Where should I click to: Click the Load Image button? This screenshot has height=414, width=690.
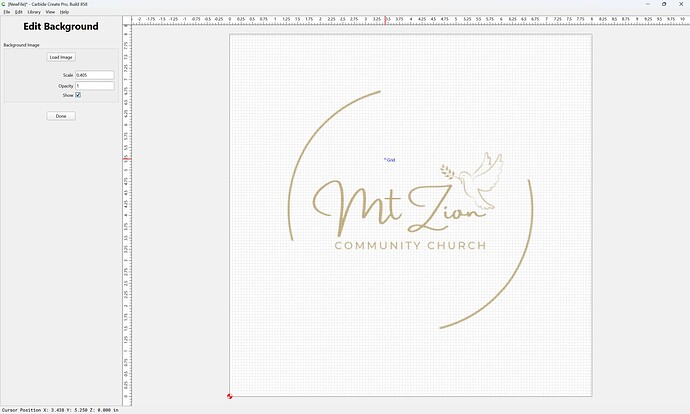coord(61,57)
